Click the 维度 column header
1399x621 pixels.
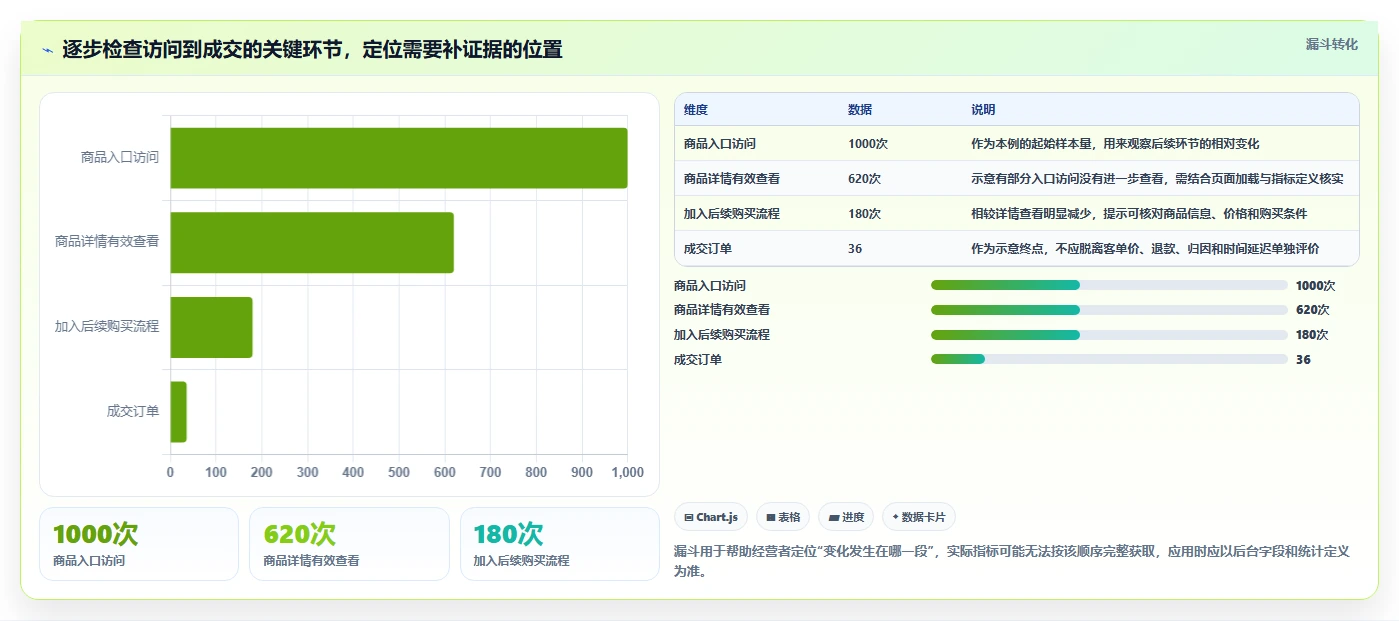pos(696,110)
